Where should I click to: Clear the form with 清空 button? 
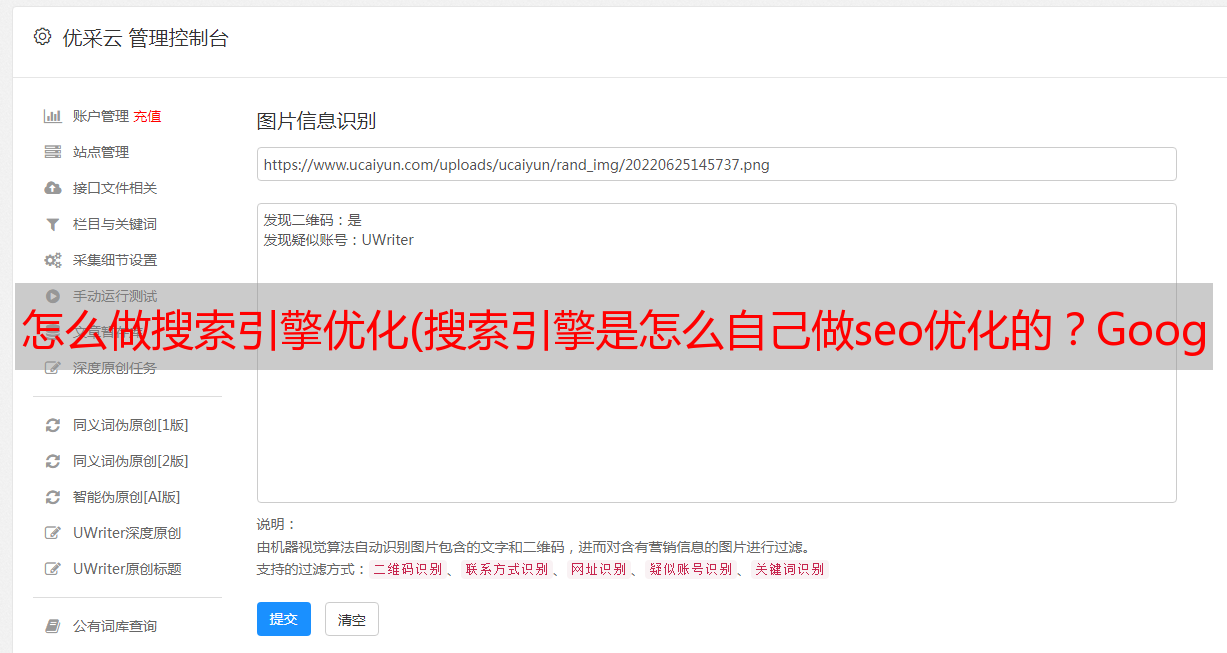pyautogui.click(x=352, y=619)
